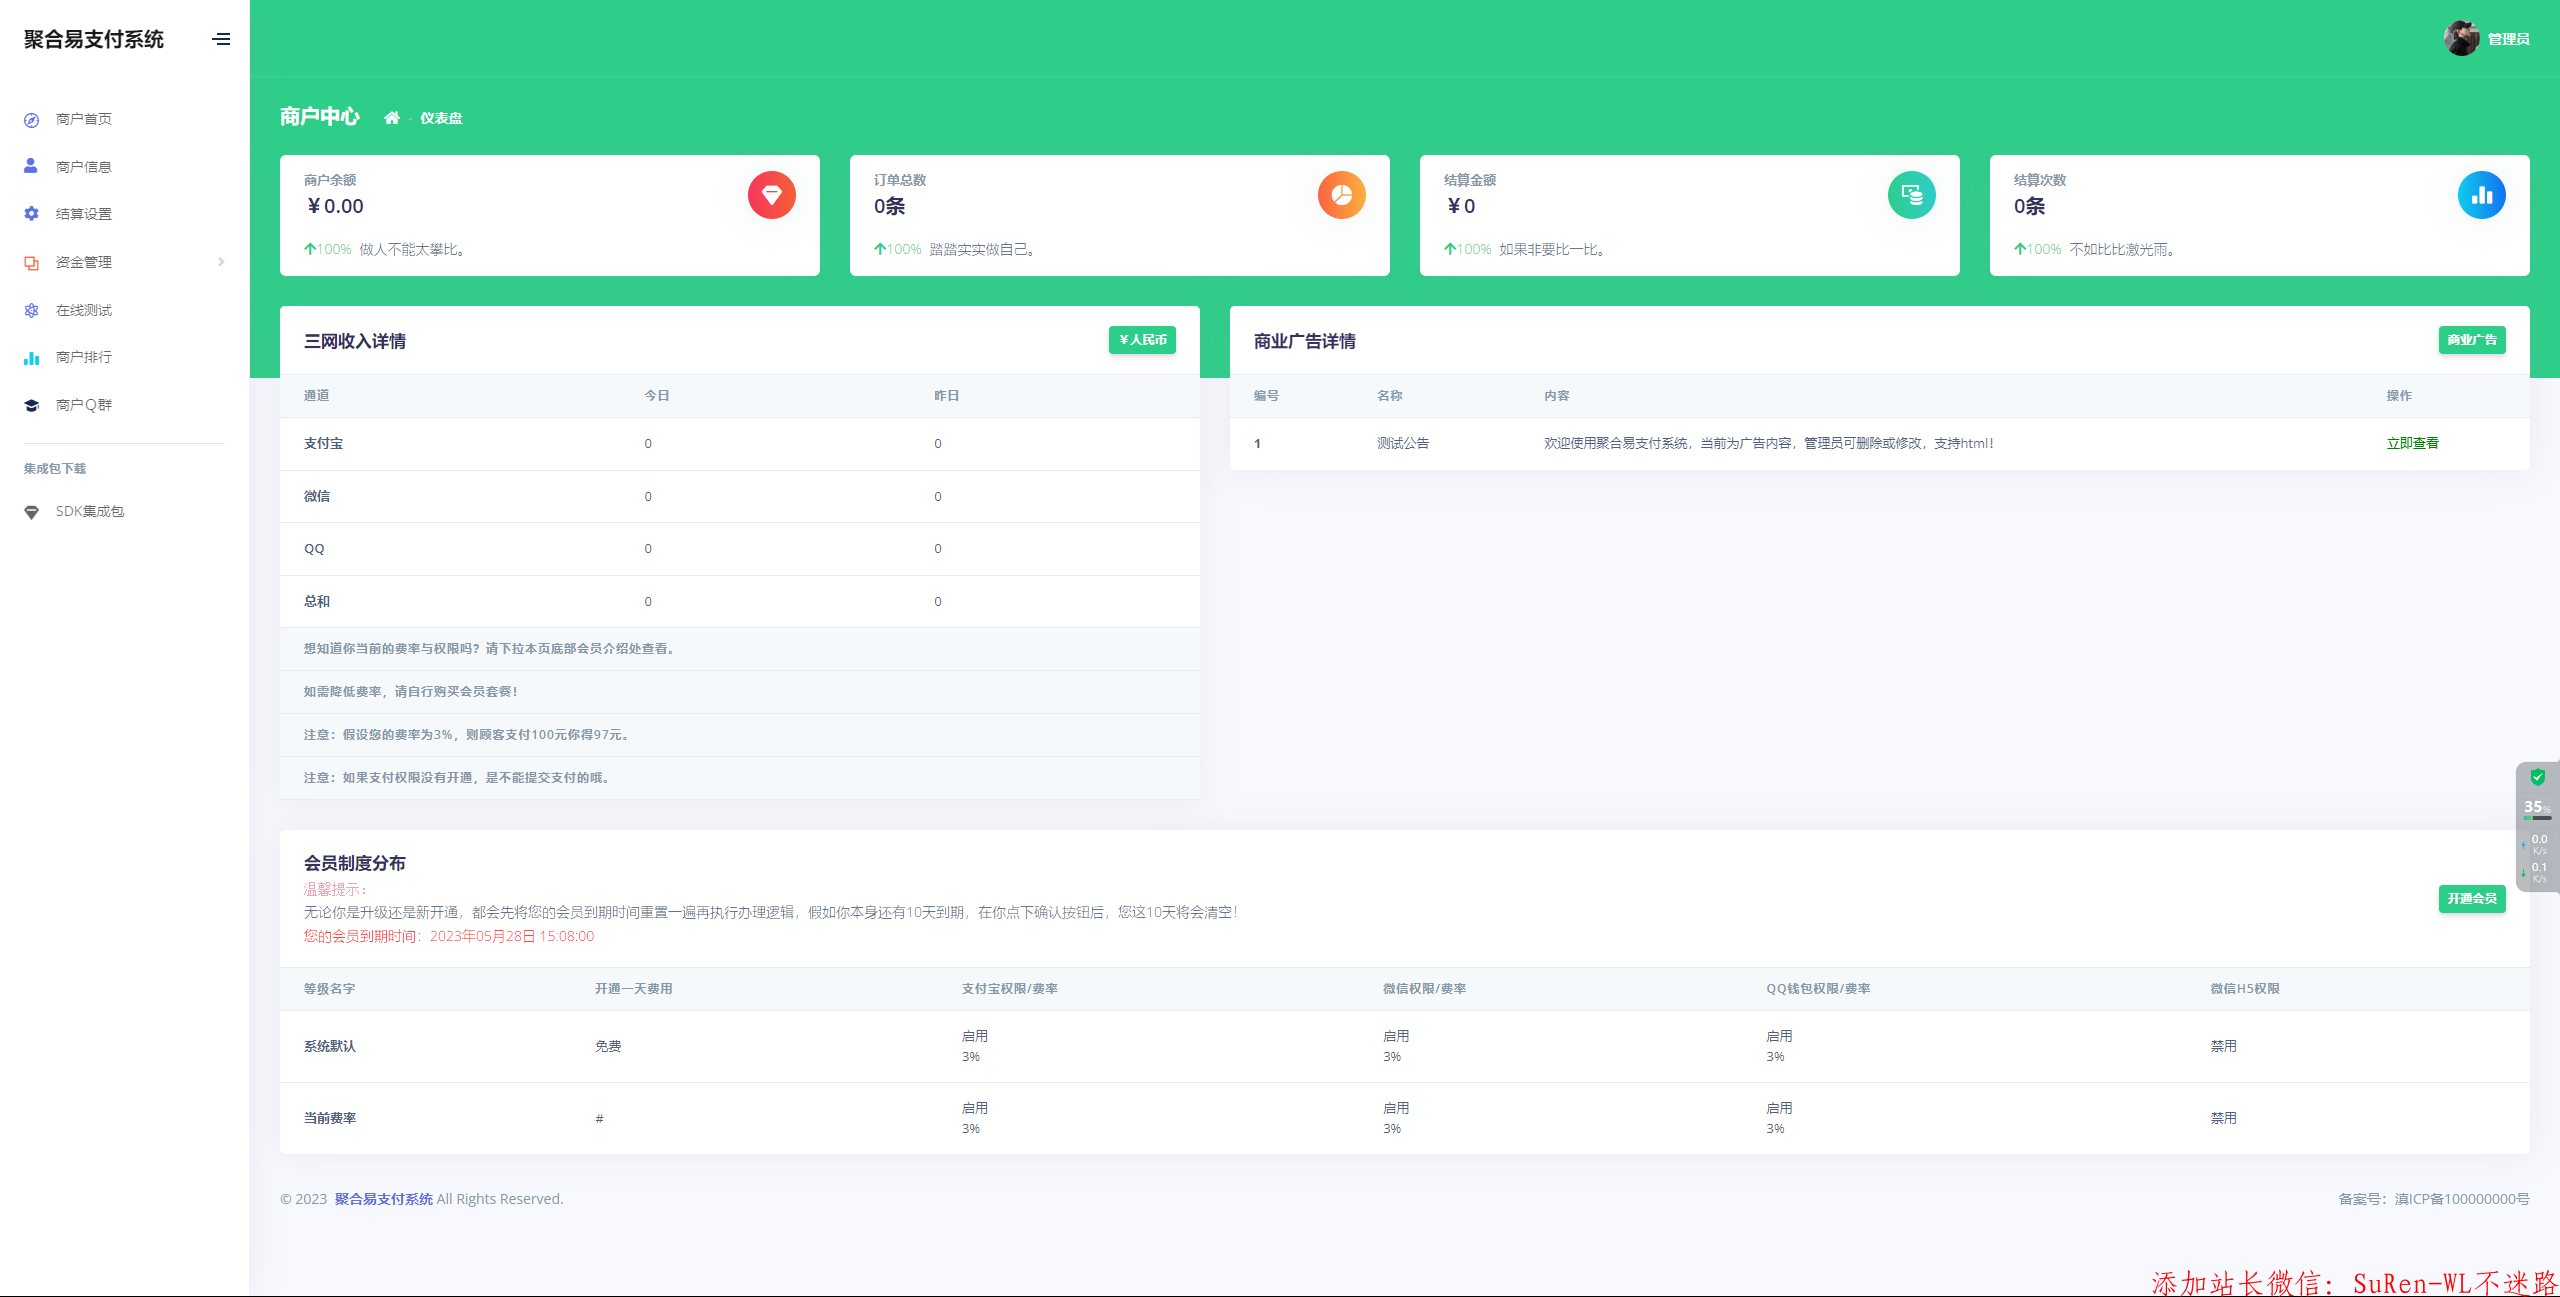The image size is (2560, 1297).
Task: Click the 免费 cost cell
Action: 608,1047
